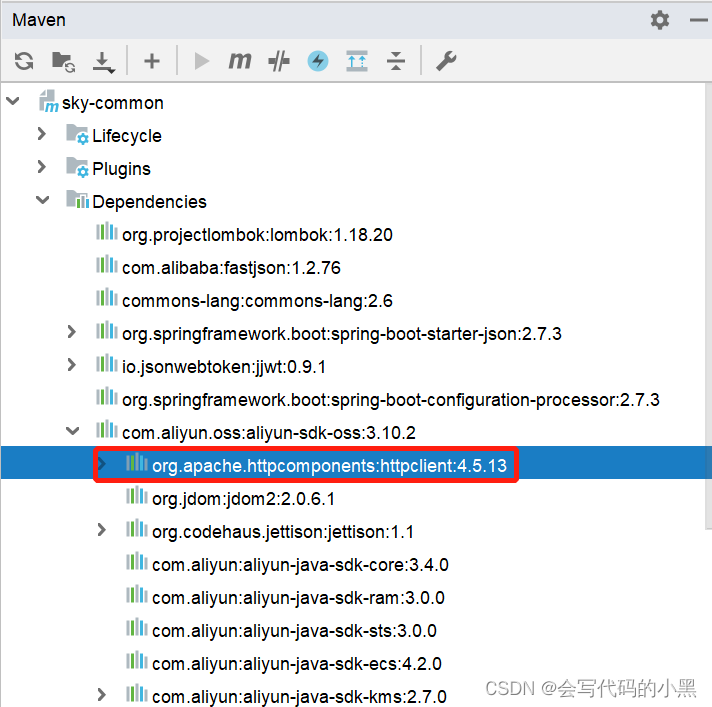The image size is (712, 707).
Task: Select org.apache.httpcomponents:httpclient:4.5.13
Action: click(329, 466)
